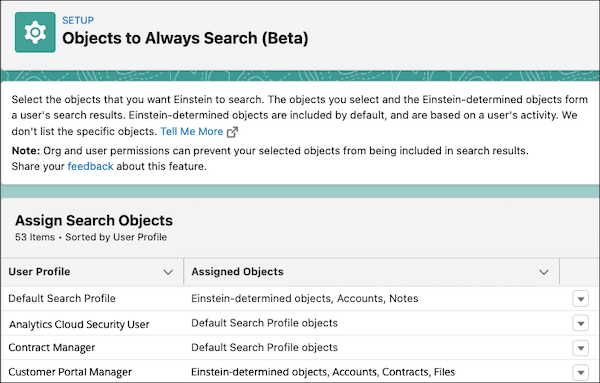Select the Customer Portal Manager profile
The height and width of the screenshot is (383, 600).
70,372
